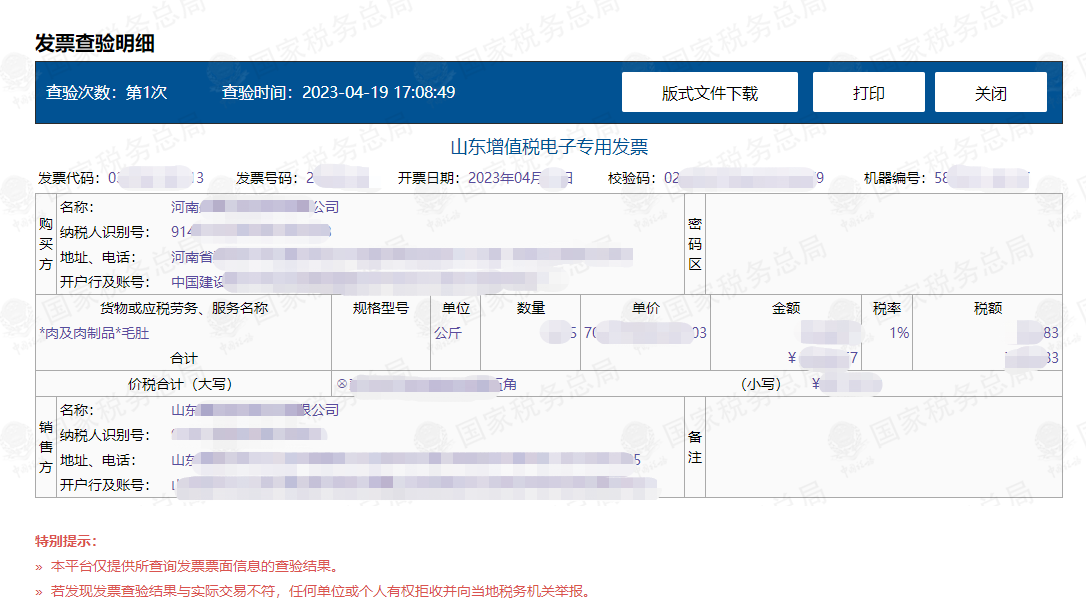Click the 关闭 button

[990, 92]
